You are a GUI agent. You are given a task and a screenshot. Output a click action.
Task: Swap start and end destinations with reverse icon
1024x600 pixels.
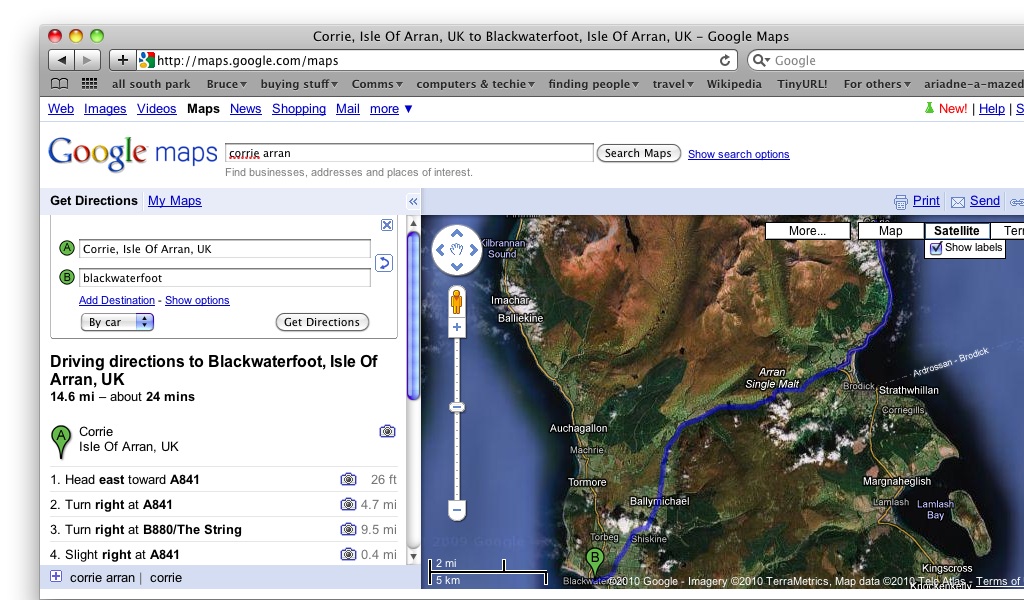pyautogui.click(x=384, y=263)
